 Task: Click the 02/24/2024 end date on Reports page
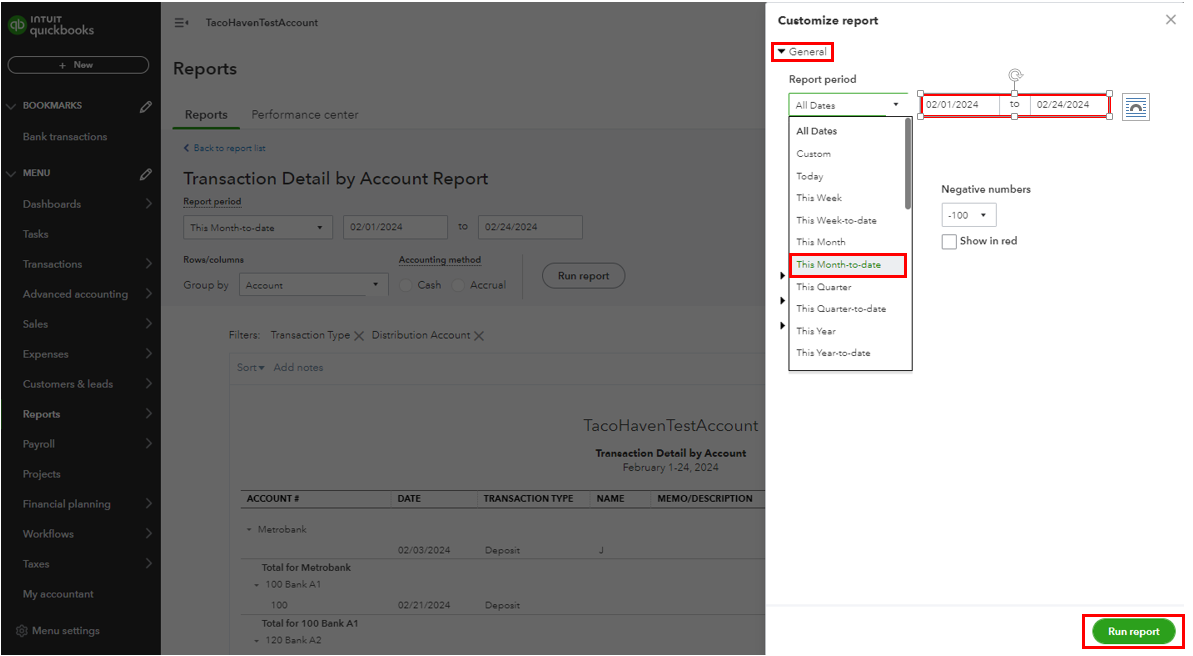point(530,228)
